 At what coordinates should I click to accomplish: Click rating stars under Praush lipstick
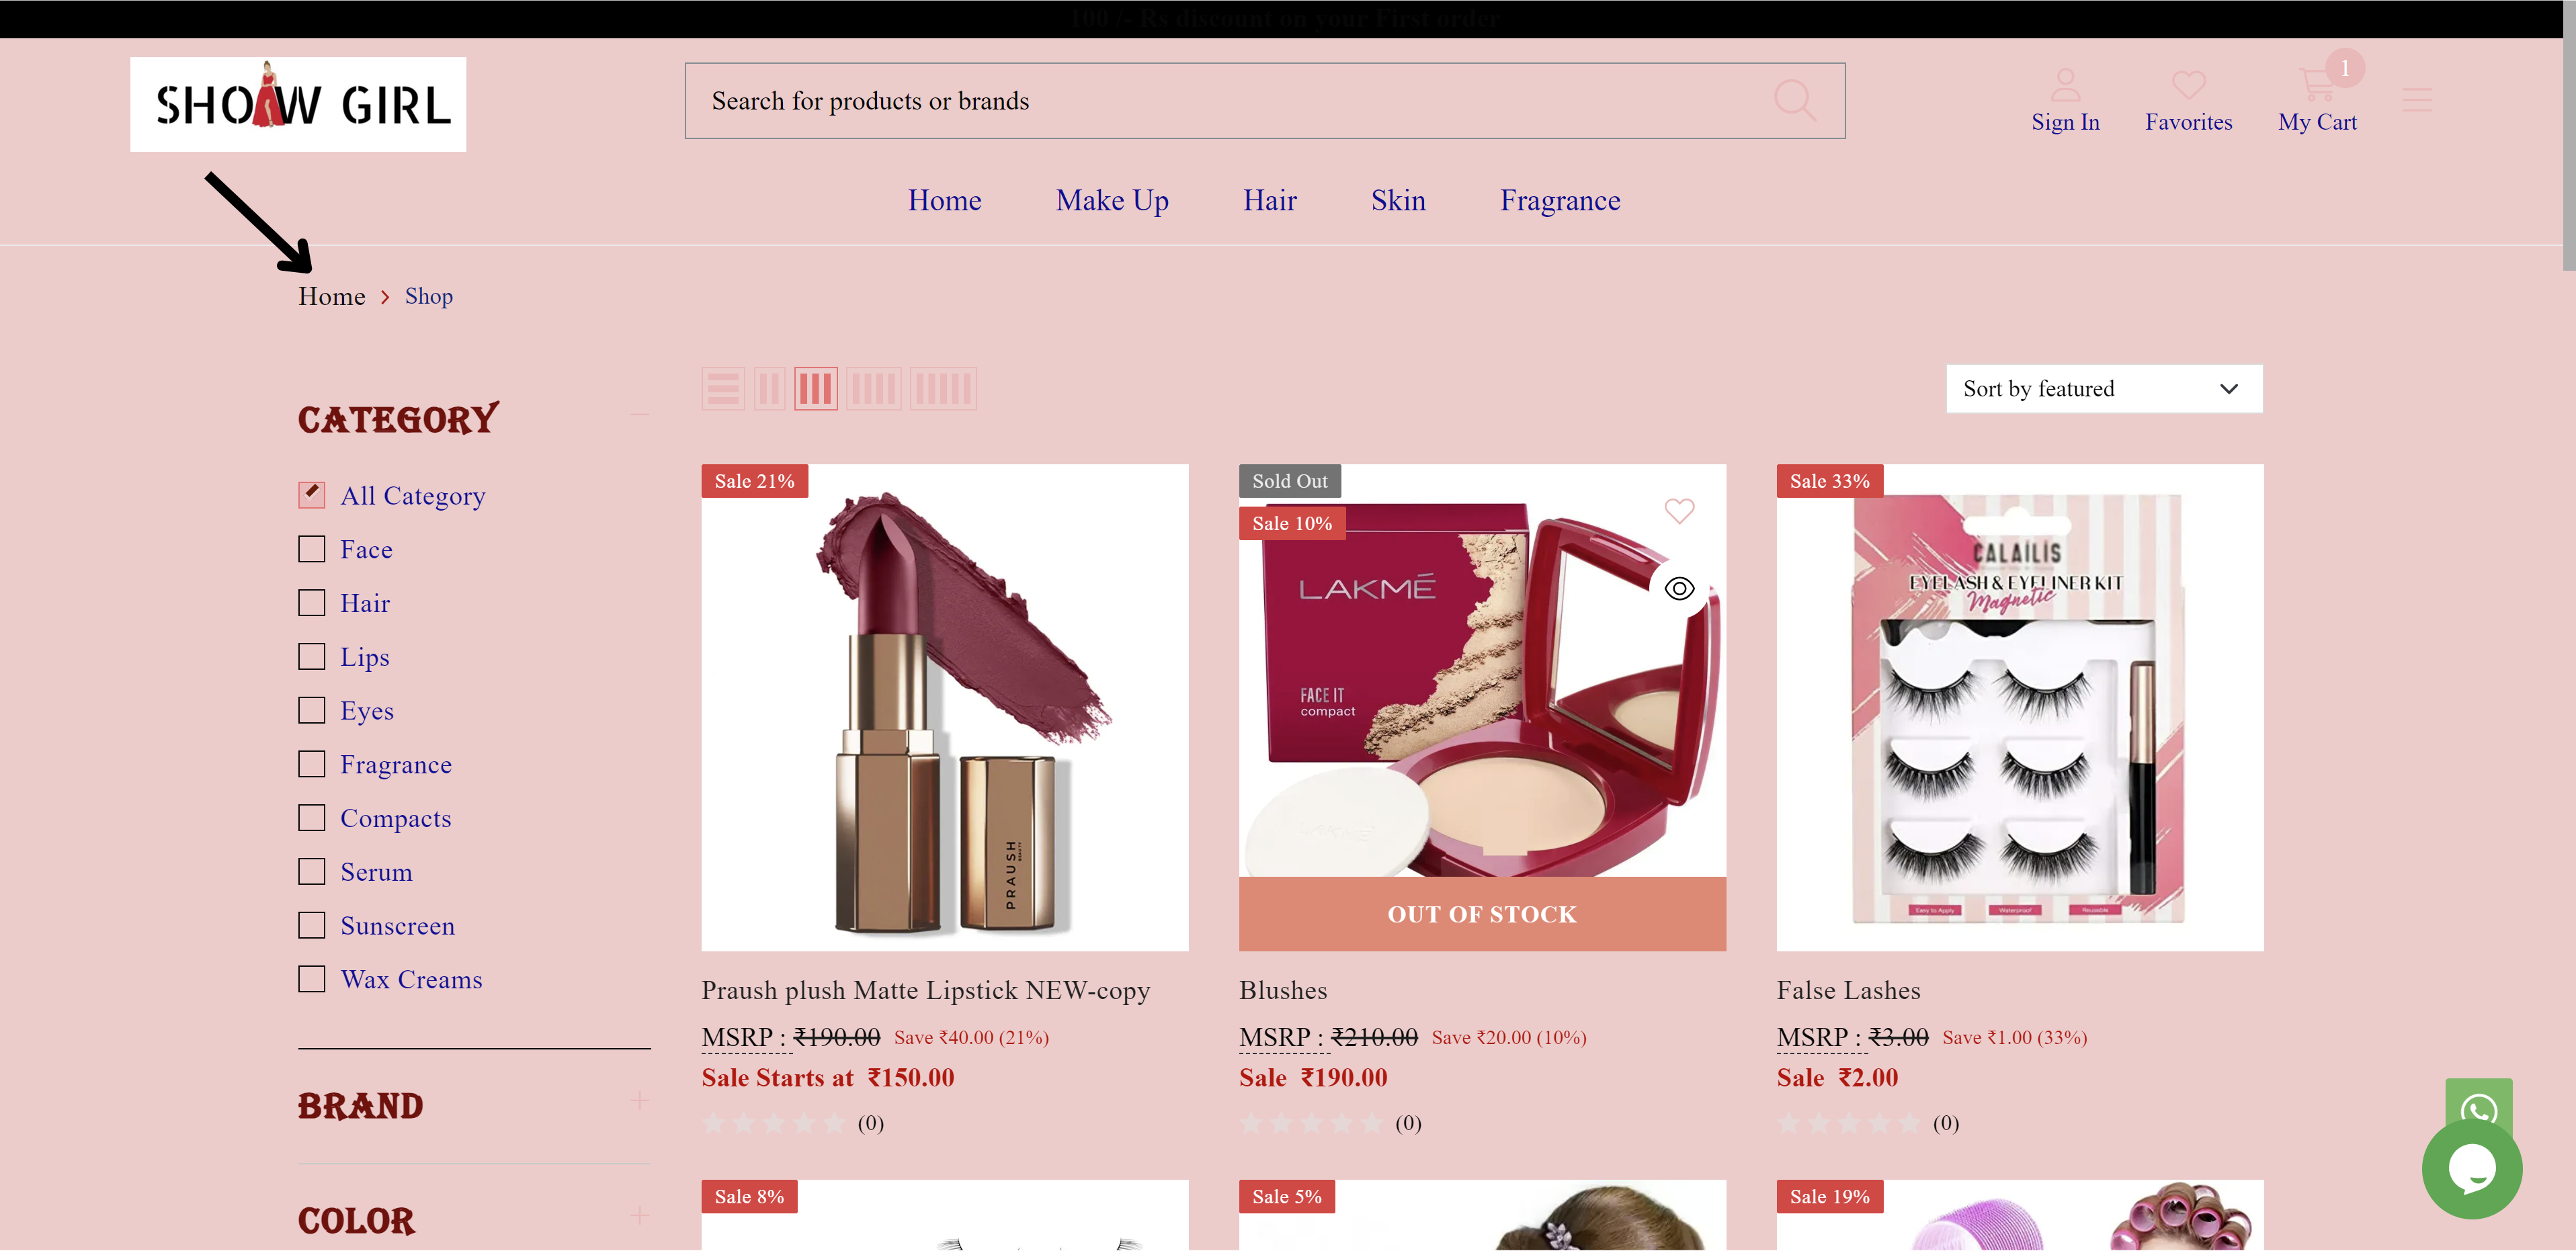[773, 1123]
